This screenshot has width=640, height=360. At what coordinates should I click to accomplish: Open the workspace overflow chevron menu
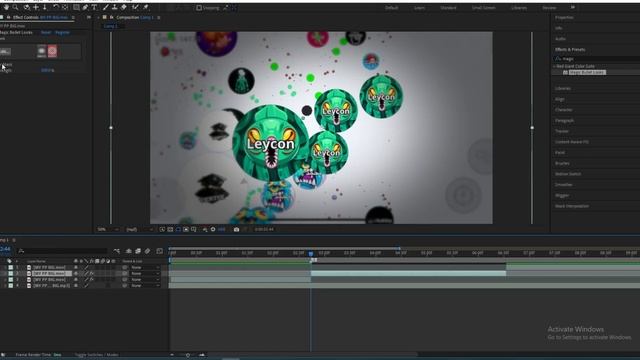click(x=573, y=8)
